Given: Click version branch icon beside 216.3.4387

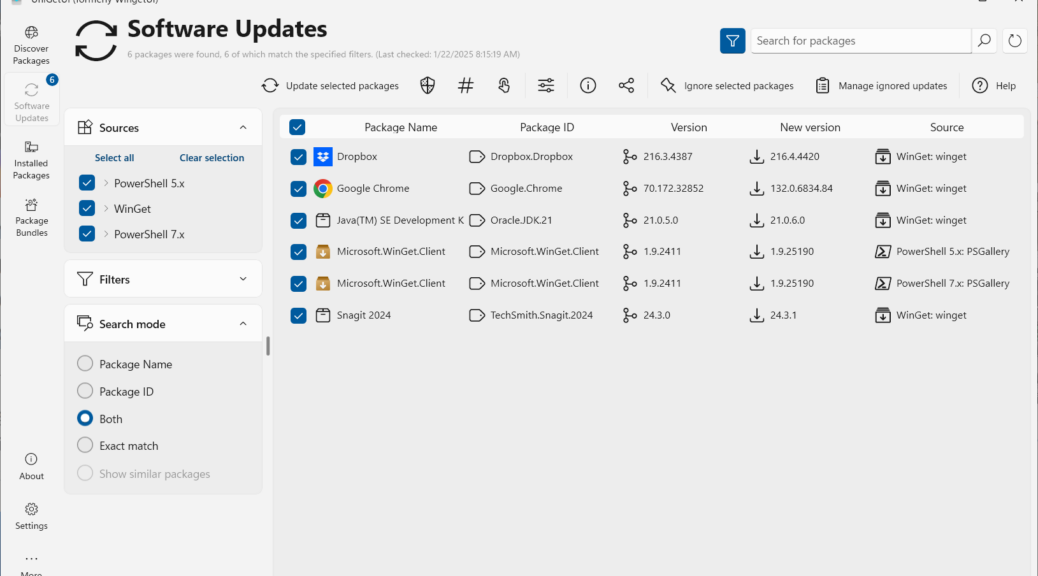Looking at the screenshot, I should 630,157.
